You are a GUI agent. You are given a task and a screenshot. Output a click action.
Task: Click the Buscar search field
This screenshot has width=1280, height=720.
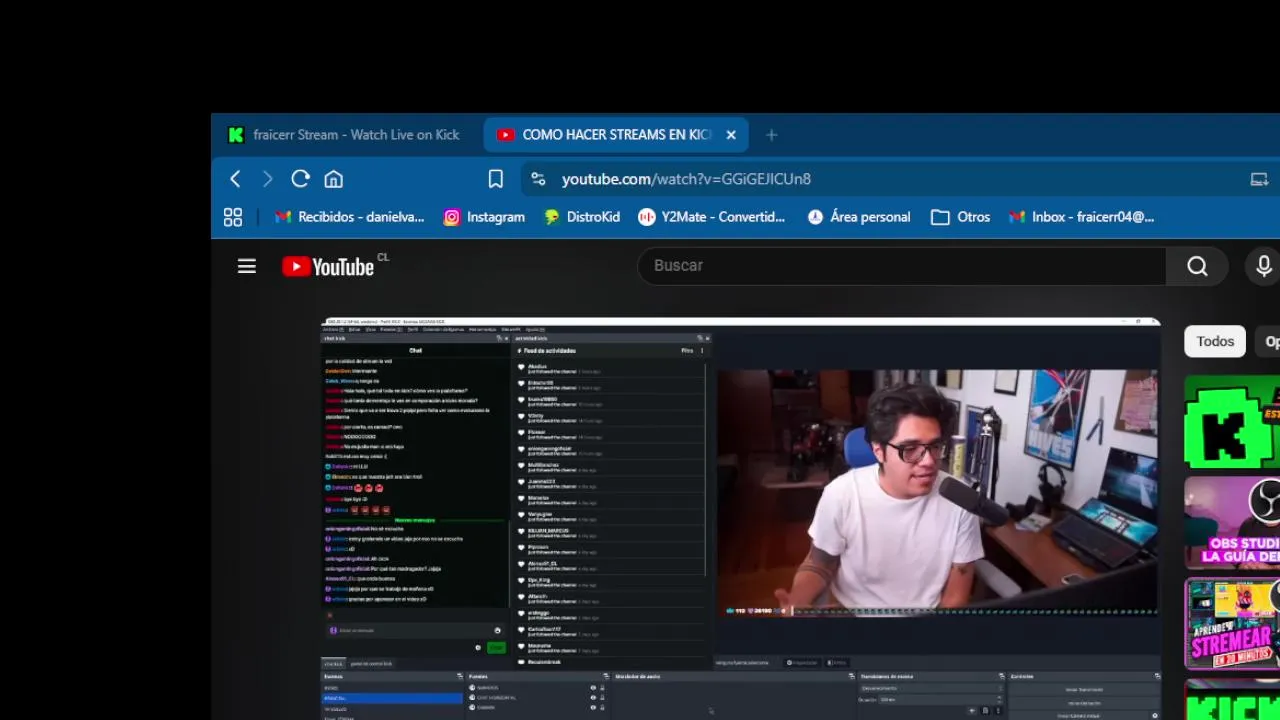(902, 266)
